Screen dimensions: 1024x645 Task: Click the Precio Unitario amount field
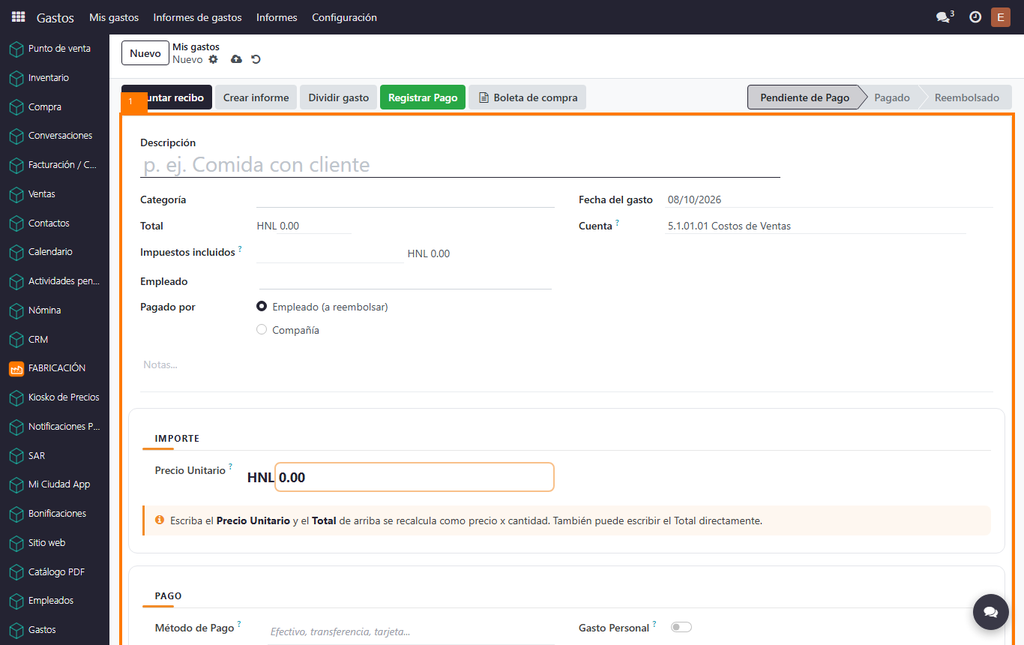pyautogui.click(x=415, y=477)
